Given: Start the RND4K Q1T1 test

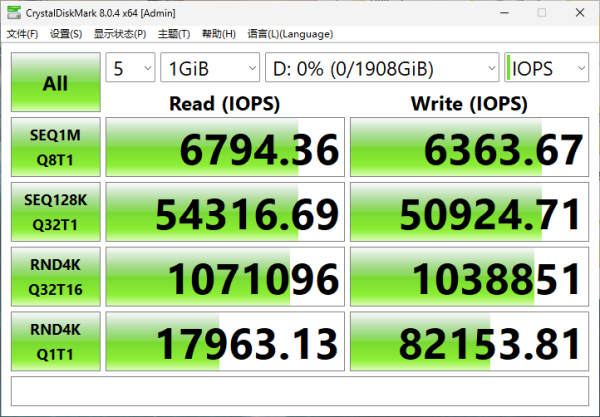Looking at the screenshot, I should click(56, 341).
